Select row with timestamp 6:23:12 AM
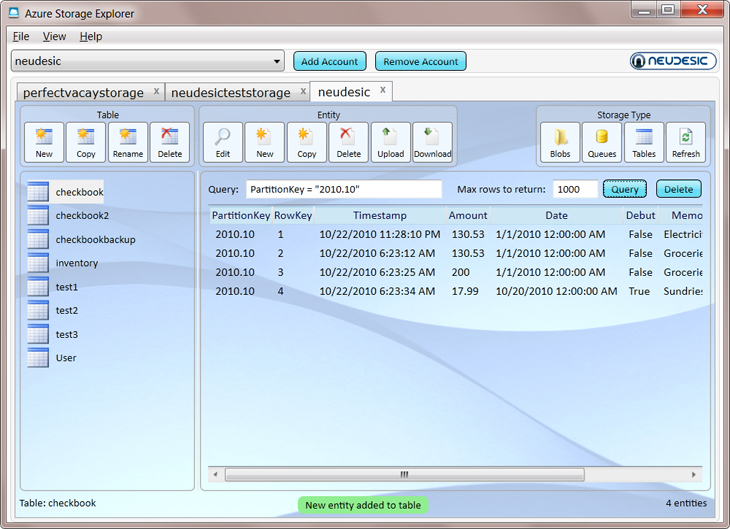 [x=455, y=253]
